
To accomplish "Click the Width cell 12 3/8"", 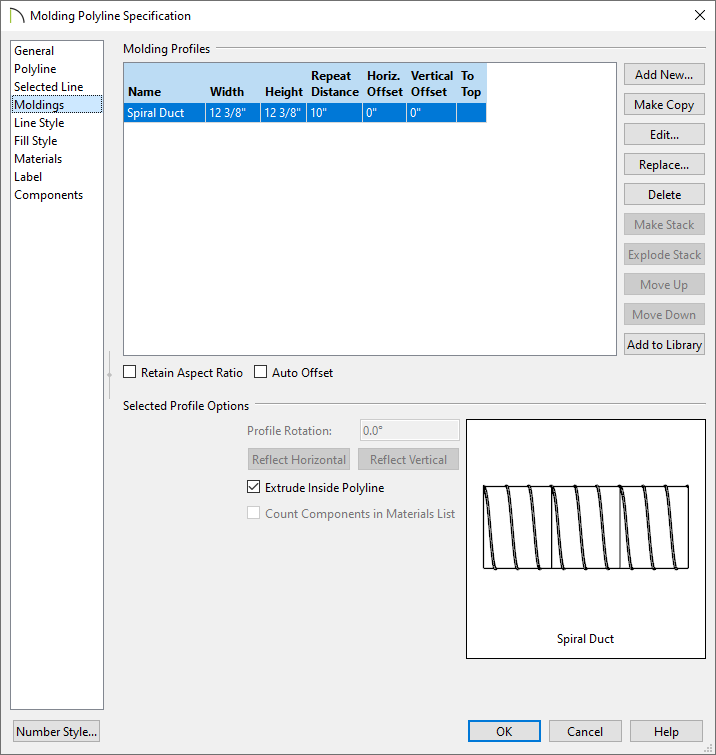I will point(233,113).
